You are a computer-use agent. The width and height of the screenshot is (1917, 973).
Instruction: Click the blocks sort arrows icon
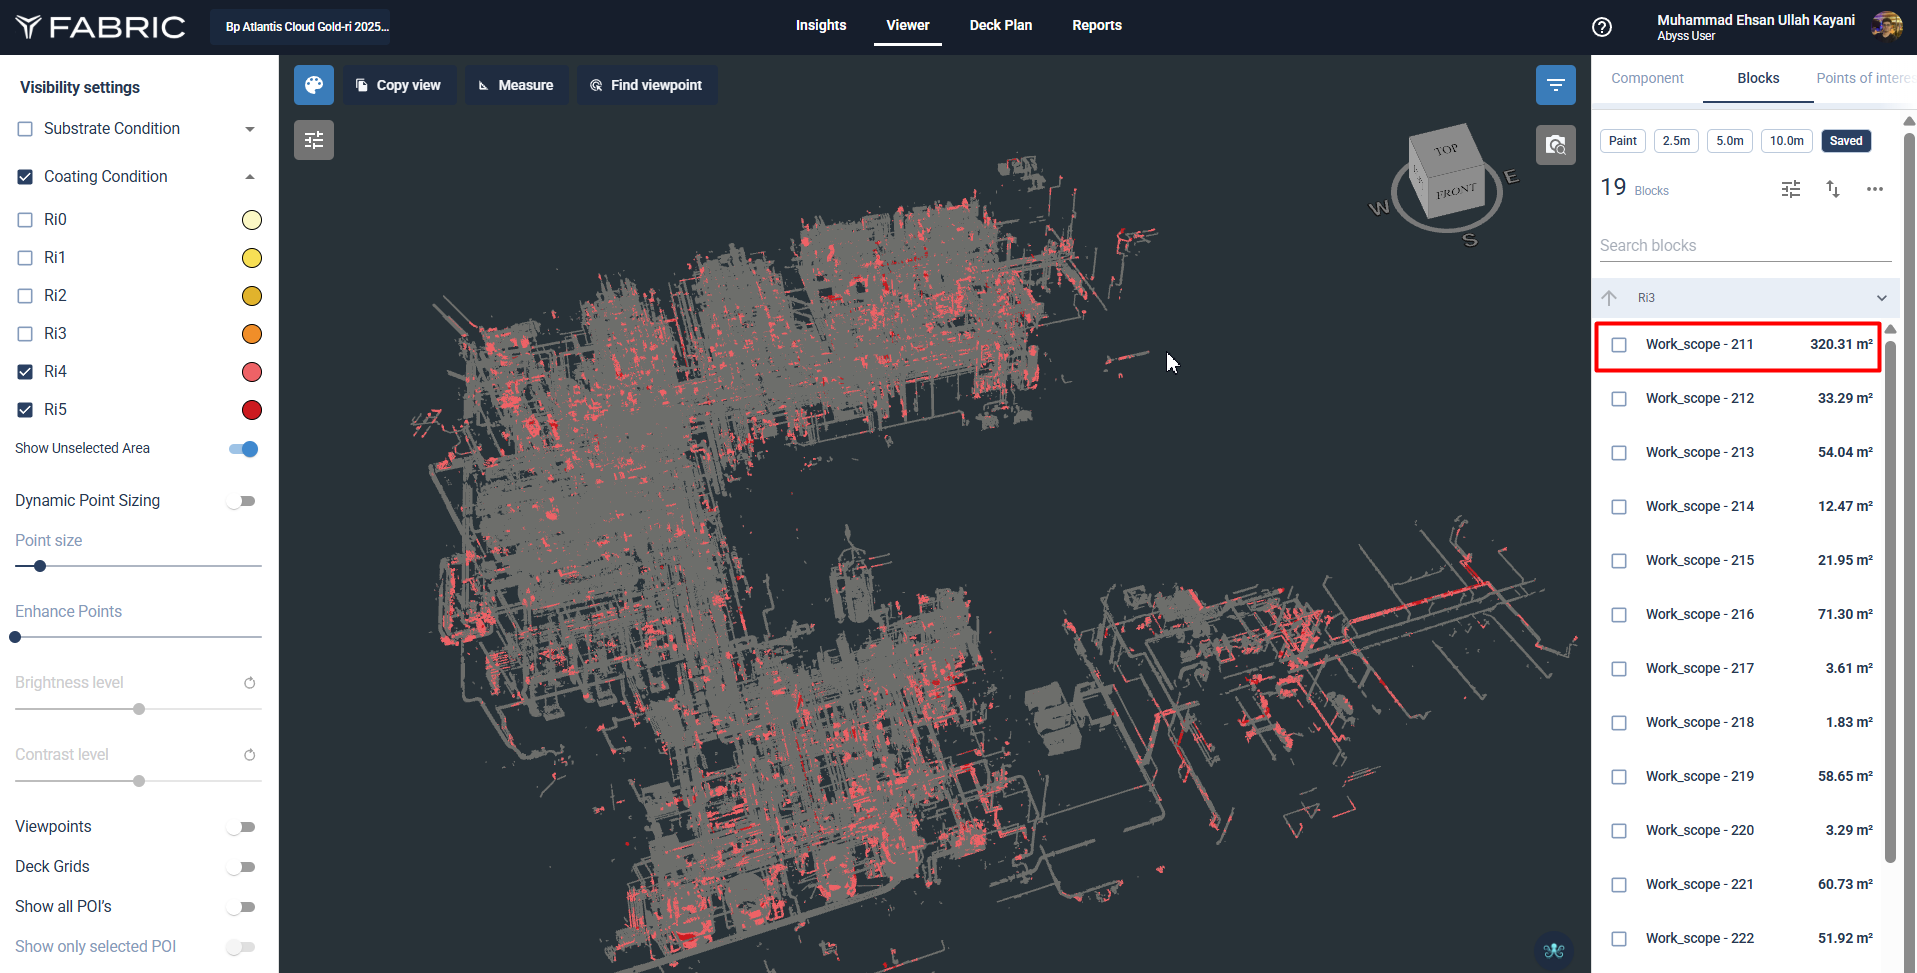(x=1832, y=189)
